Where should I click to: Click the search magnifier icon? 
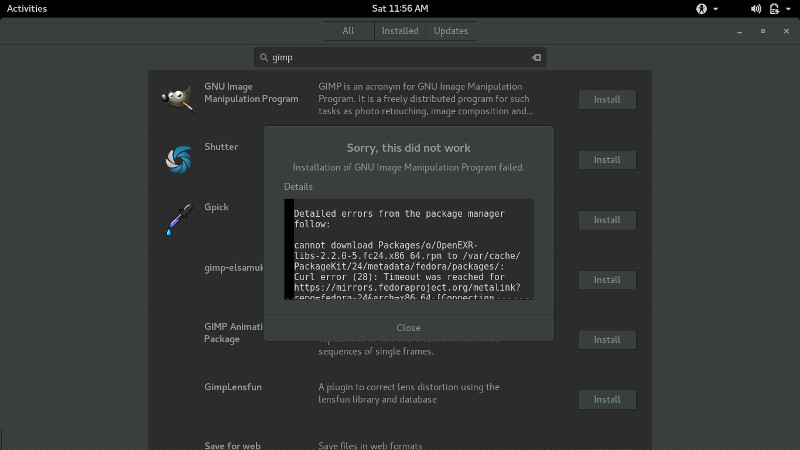pyautogui.click(x=263, y=57)
